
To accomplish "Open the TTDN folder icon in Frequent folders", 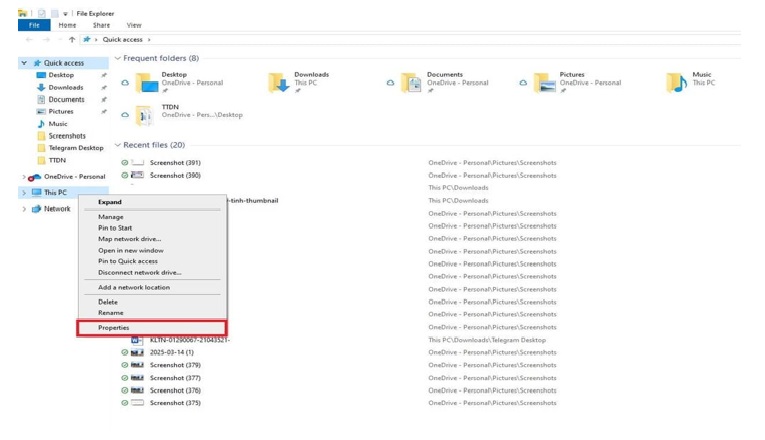I will click(145, 115).
